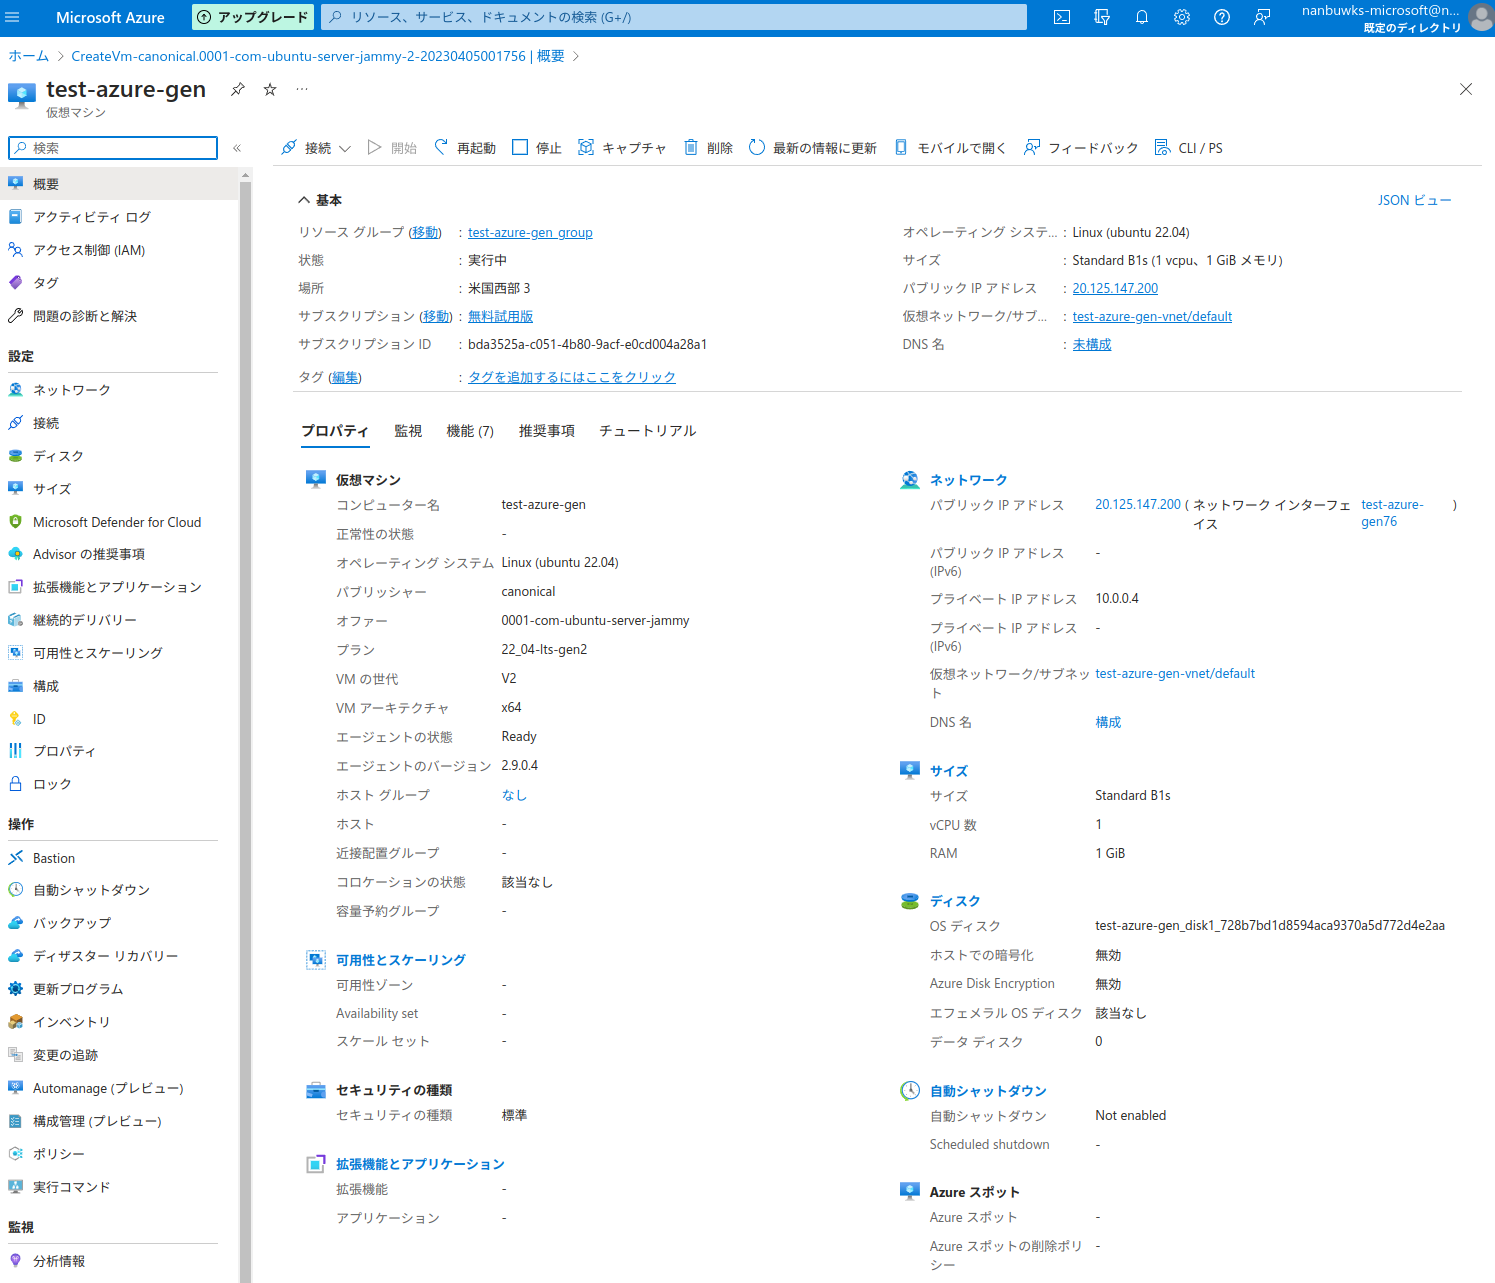Viewport: 1495px width, 1283px height.
Task: Open the notifications bell
Action: [x=1142, y=17]
